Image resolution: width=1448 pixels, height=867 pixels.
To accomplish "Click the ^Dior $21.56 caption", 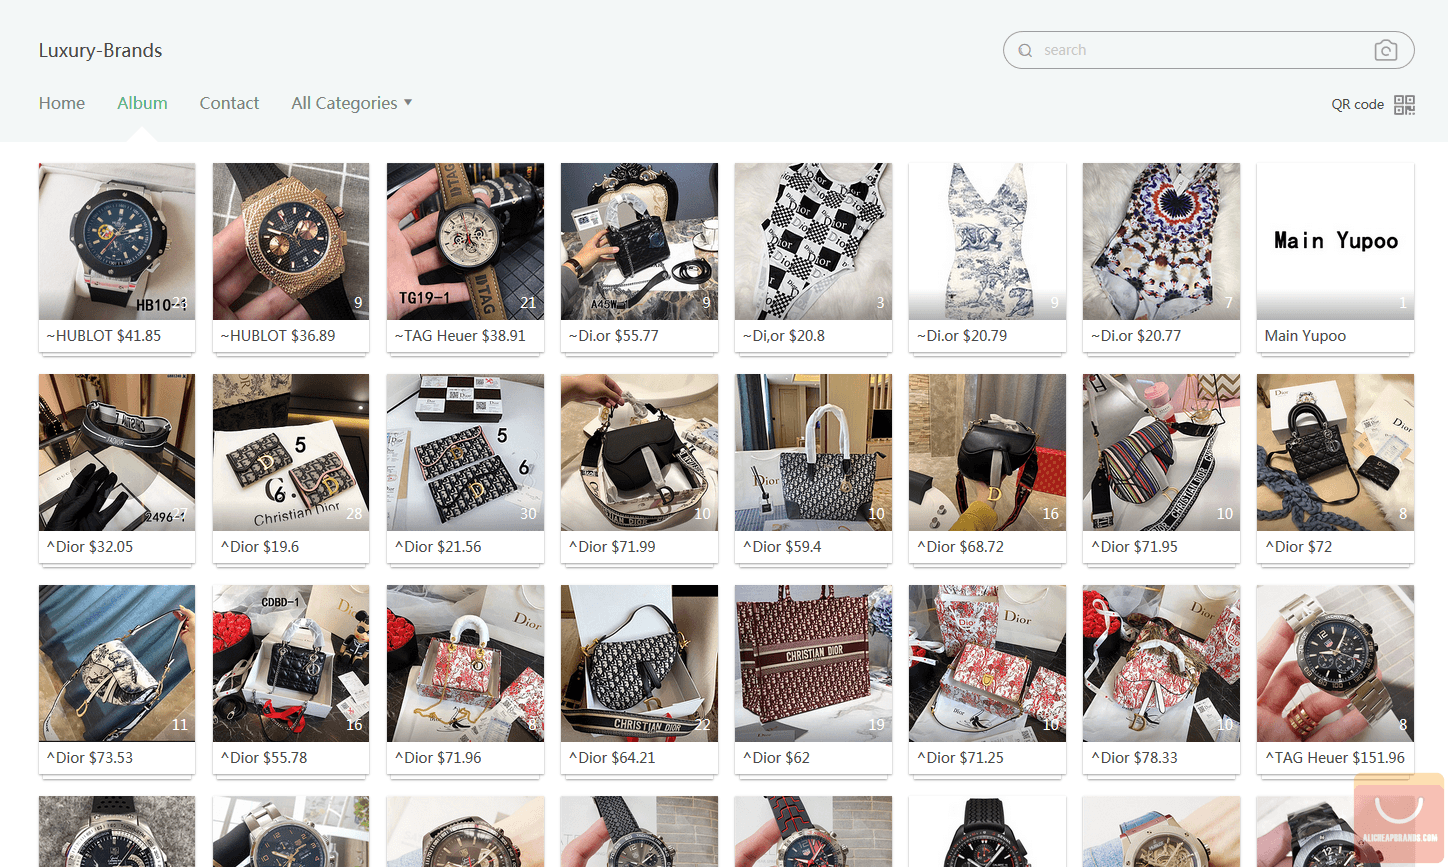I will tap(438, 547).
